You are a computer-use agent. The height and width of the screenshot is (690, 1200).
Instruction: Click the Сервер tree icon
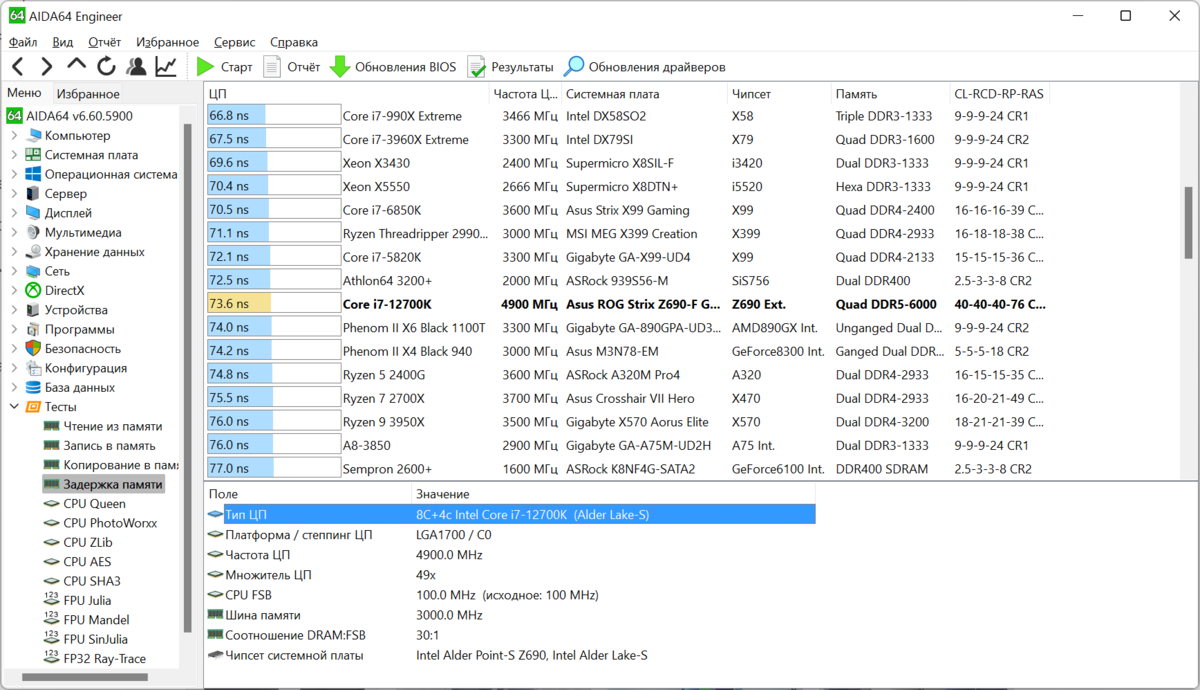point(34,194)
